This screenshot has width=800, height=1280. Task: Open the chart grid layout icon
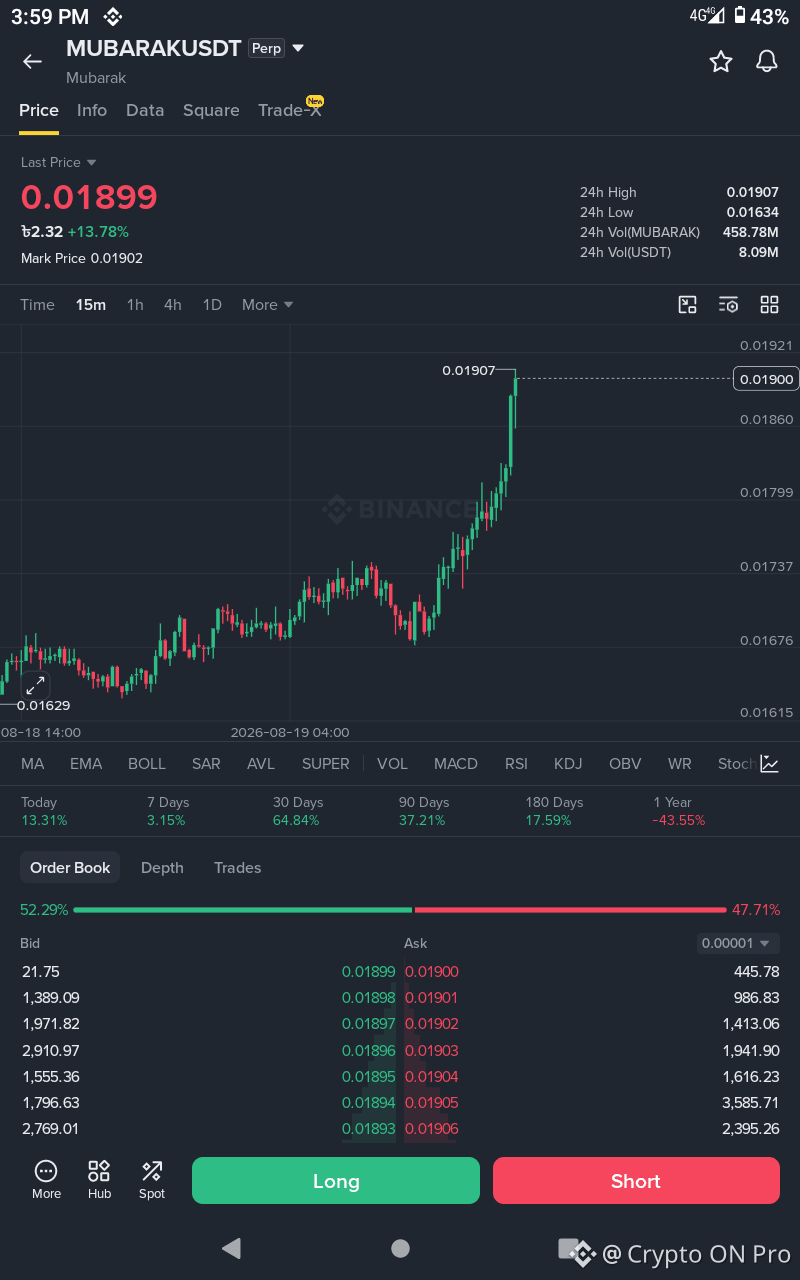(769, 305)
